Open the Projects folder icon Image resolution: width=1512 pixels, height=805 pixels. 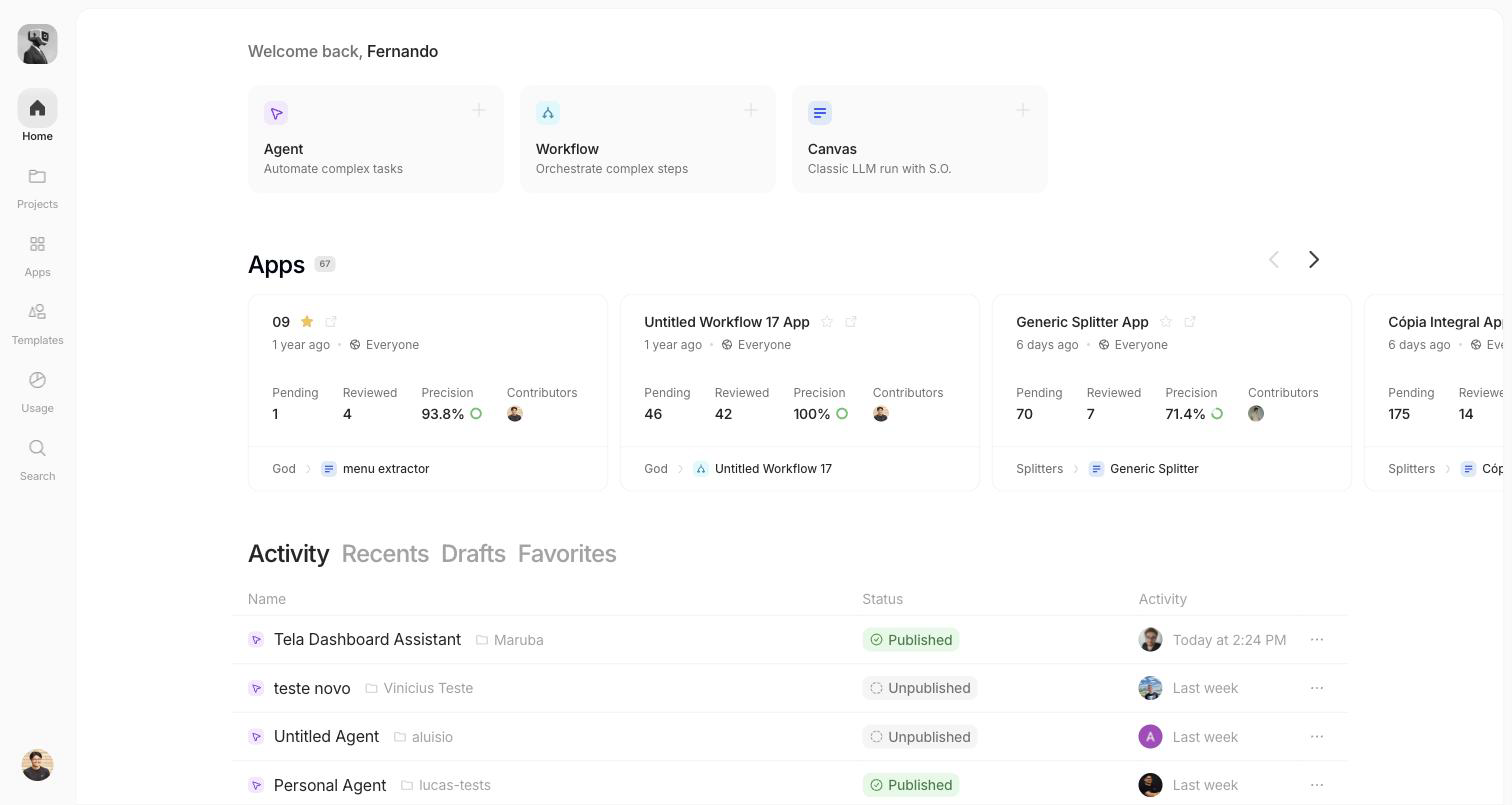click(x=37, y=177)
